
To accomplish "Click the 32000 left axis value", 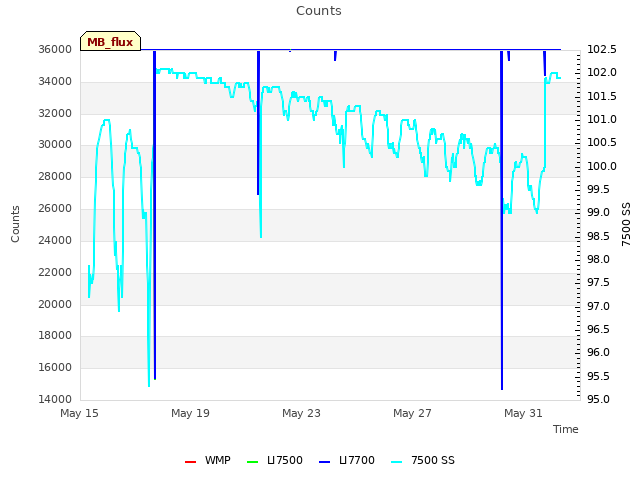I will click(55, 113).
